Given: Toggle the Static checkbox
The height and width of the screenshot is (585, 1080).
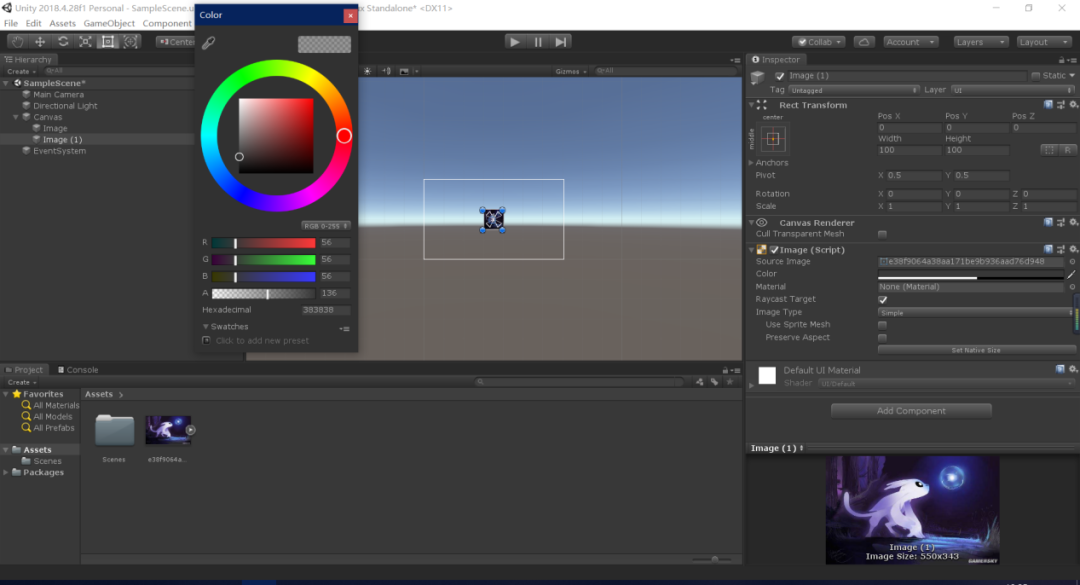Looking at the screenshot, I should [x=1035, y=76].
